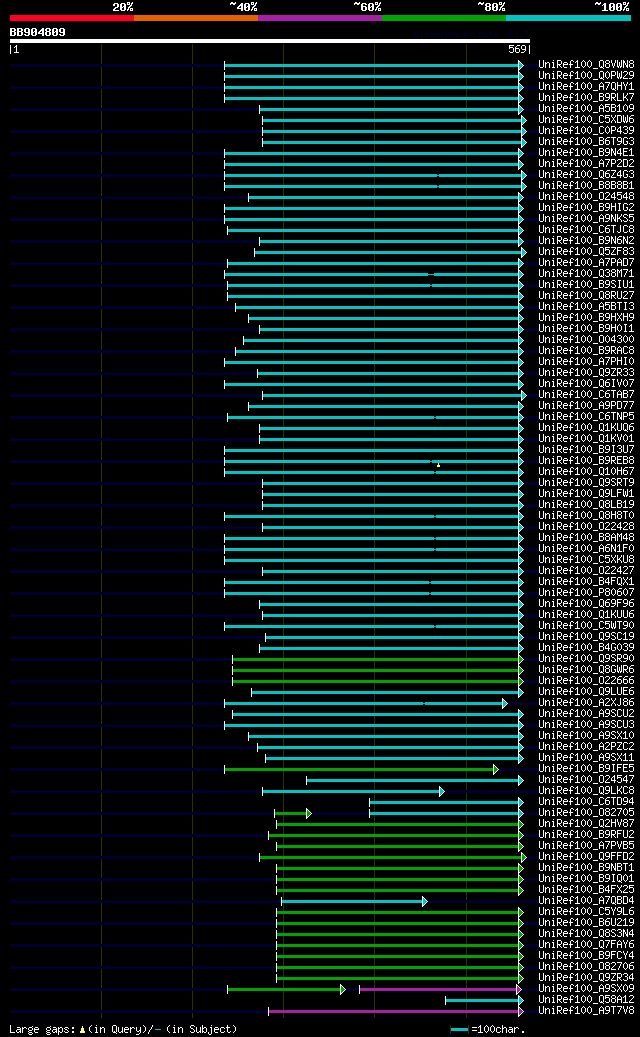Open the UniRef100_B6T9G3 hit
This screenshot has height=1037, width=640.
click(586, 142)
